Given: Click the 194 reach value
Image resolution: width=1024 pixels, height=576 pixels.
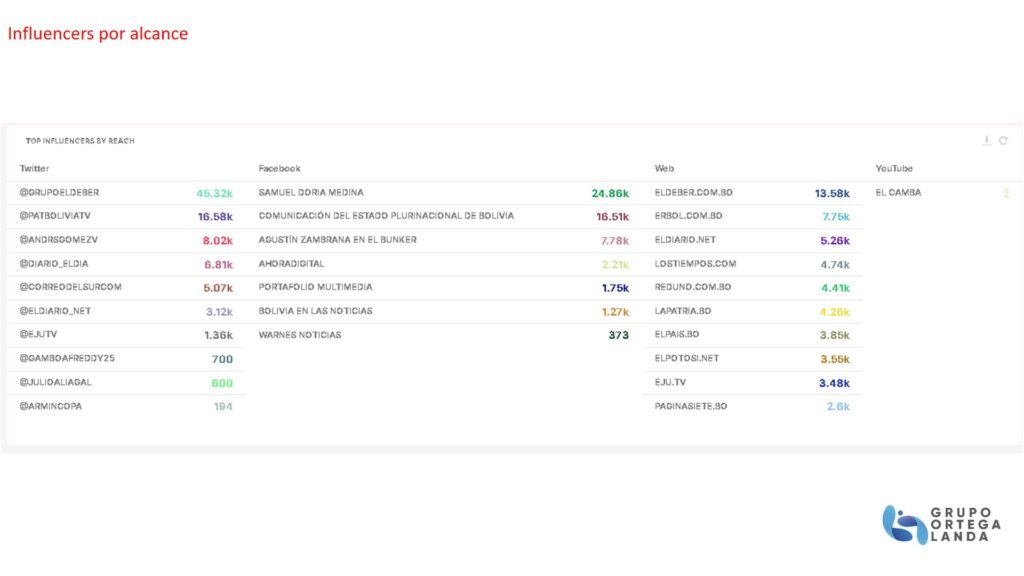Looking at the screenshot, I should pyautogui.click(x=223, y=406).
